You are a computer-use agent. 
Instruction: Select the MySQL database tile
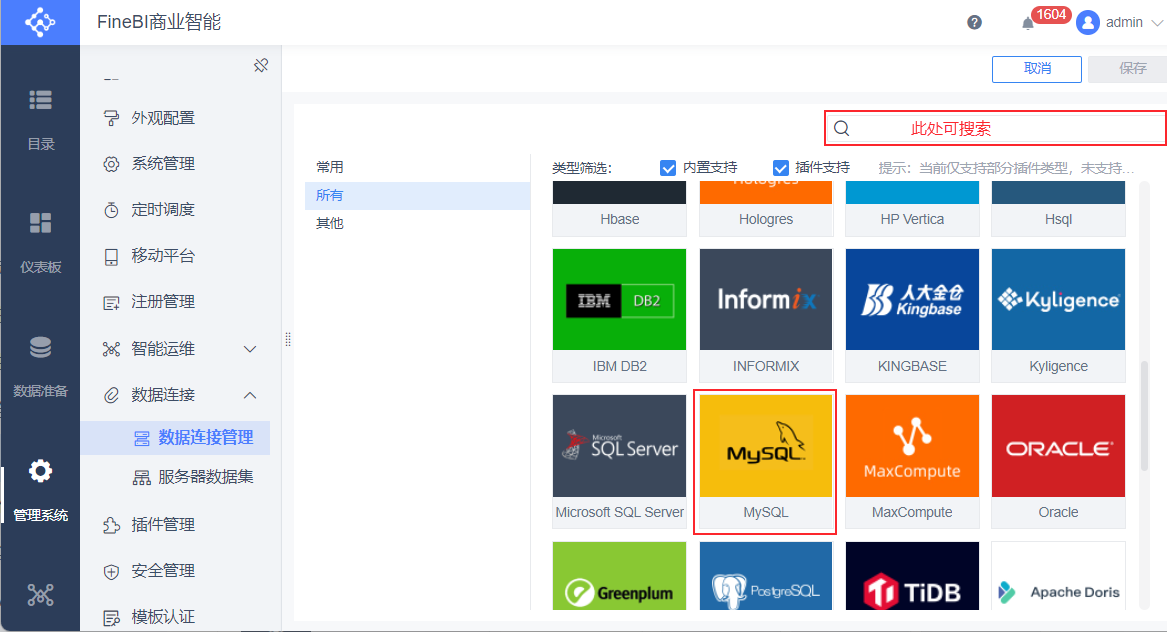point(766,462)
